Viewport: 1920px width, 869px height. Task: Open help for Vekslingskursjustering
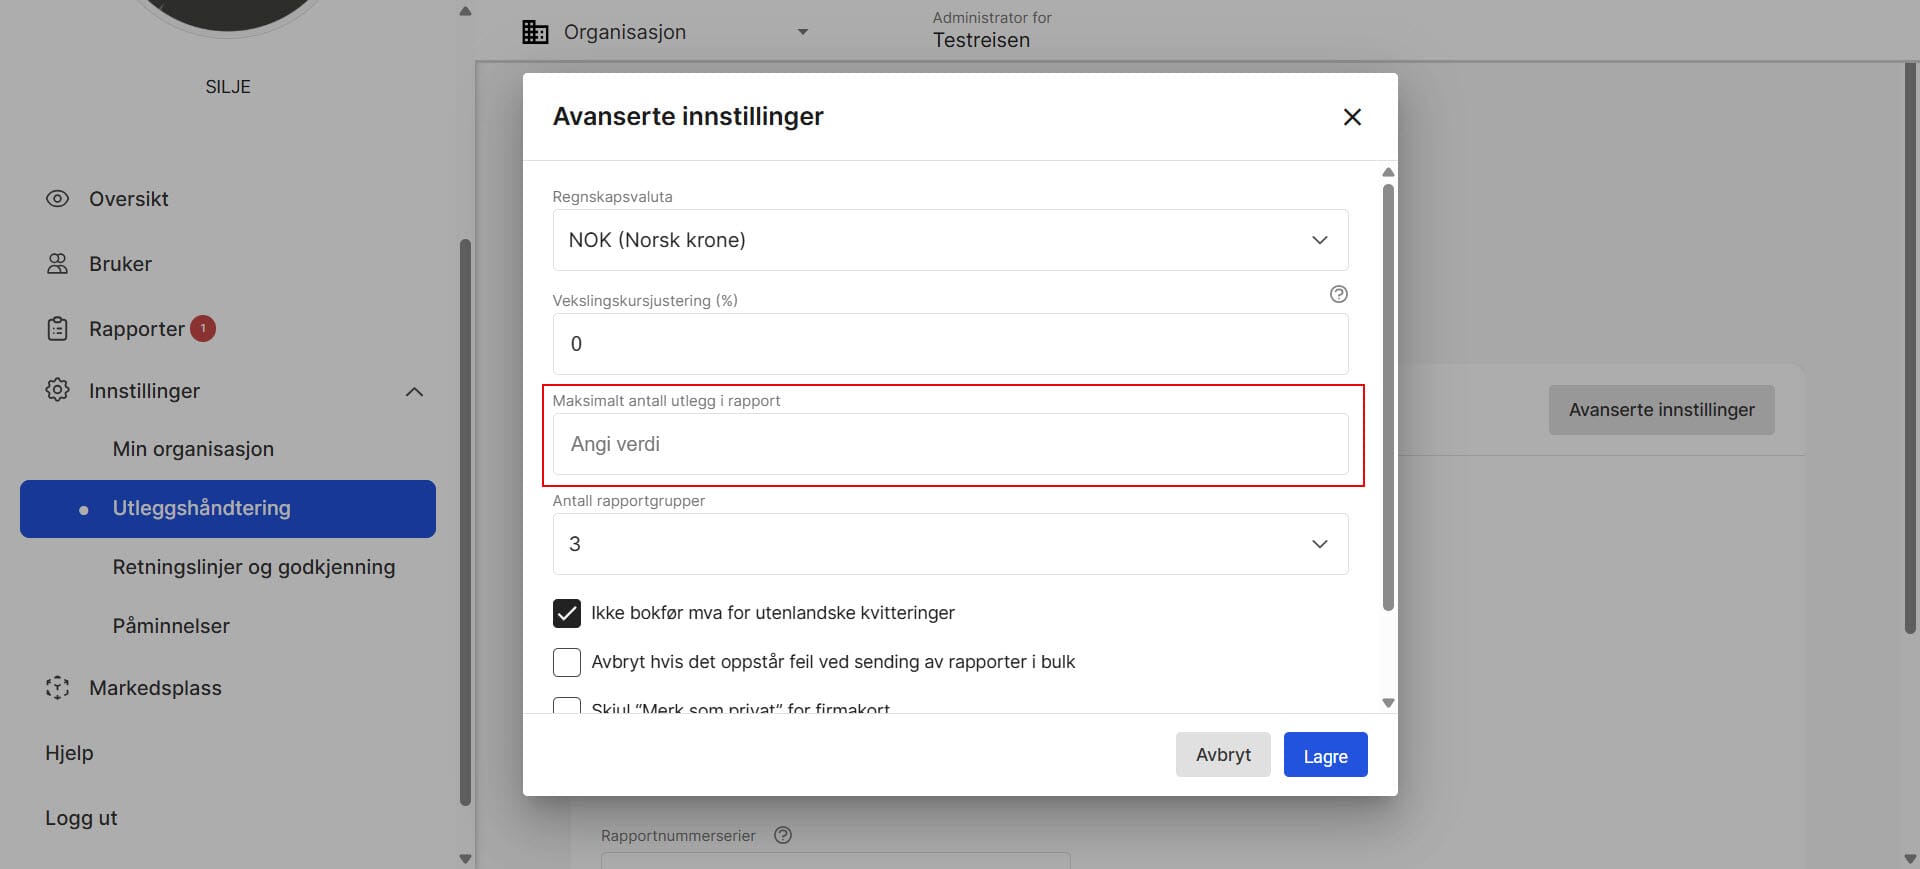tap(1339, 294)
